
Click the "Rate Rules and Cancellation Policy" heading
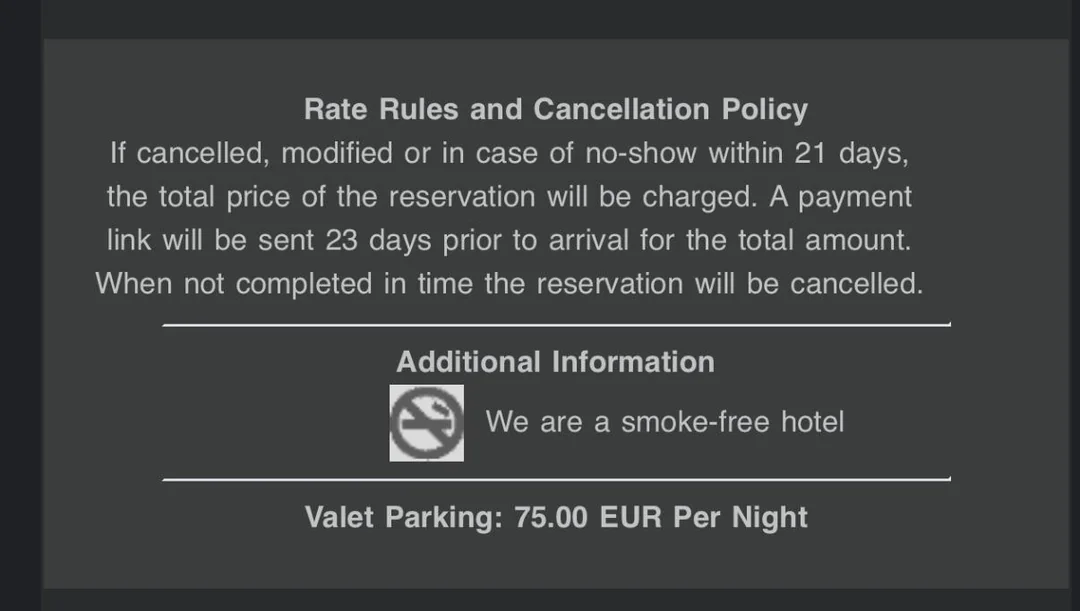coord(555,109)
